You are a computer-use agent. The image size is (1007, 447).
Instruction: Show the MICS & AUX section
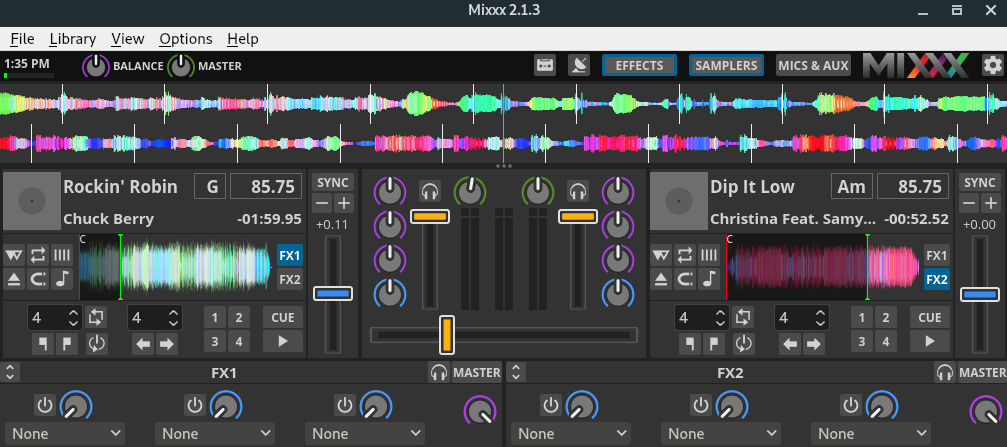[x=814, y=66]
